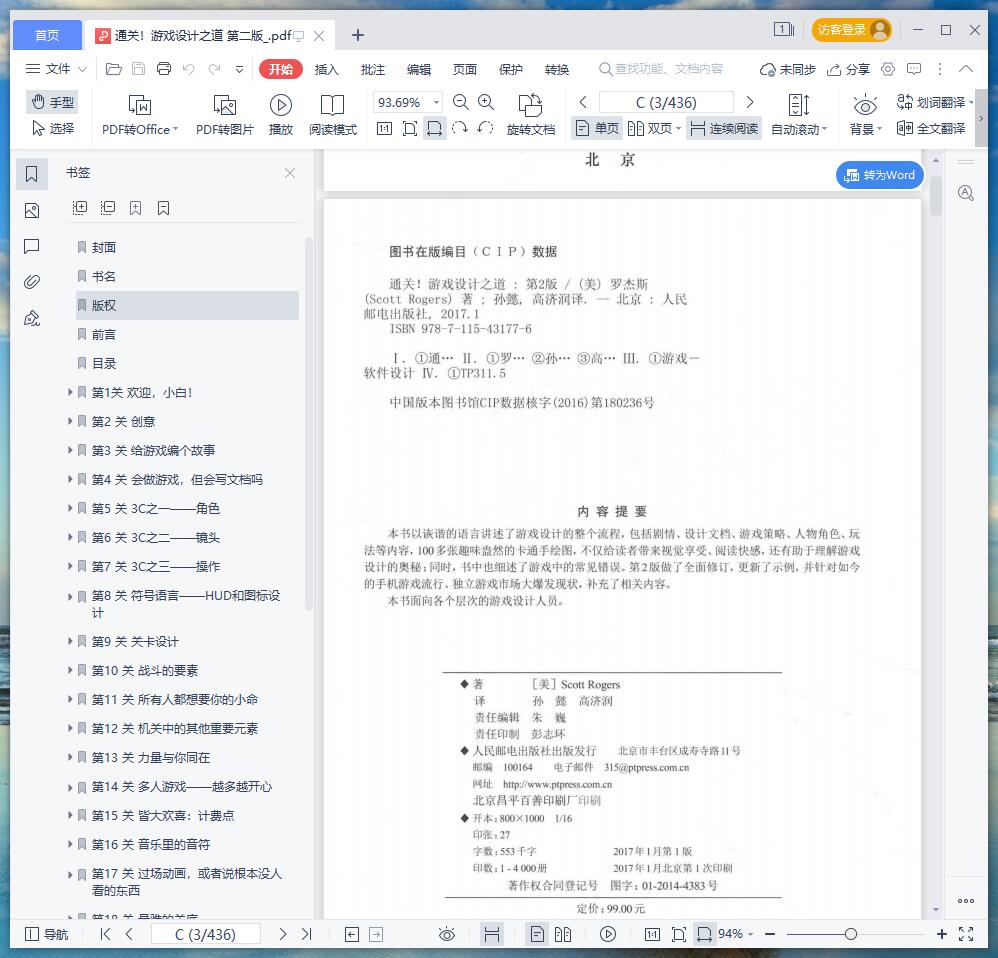Select the 开始 ribbon tab
Screen dimensions: 998x958
coord(281,69)
